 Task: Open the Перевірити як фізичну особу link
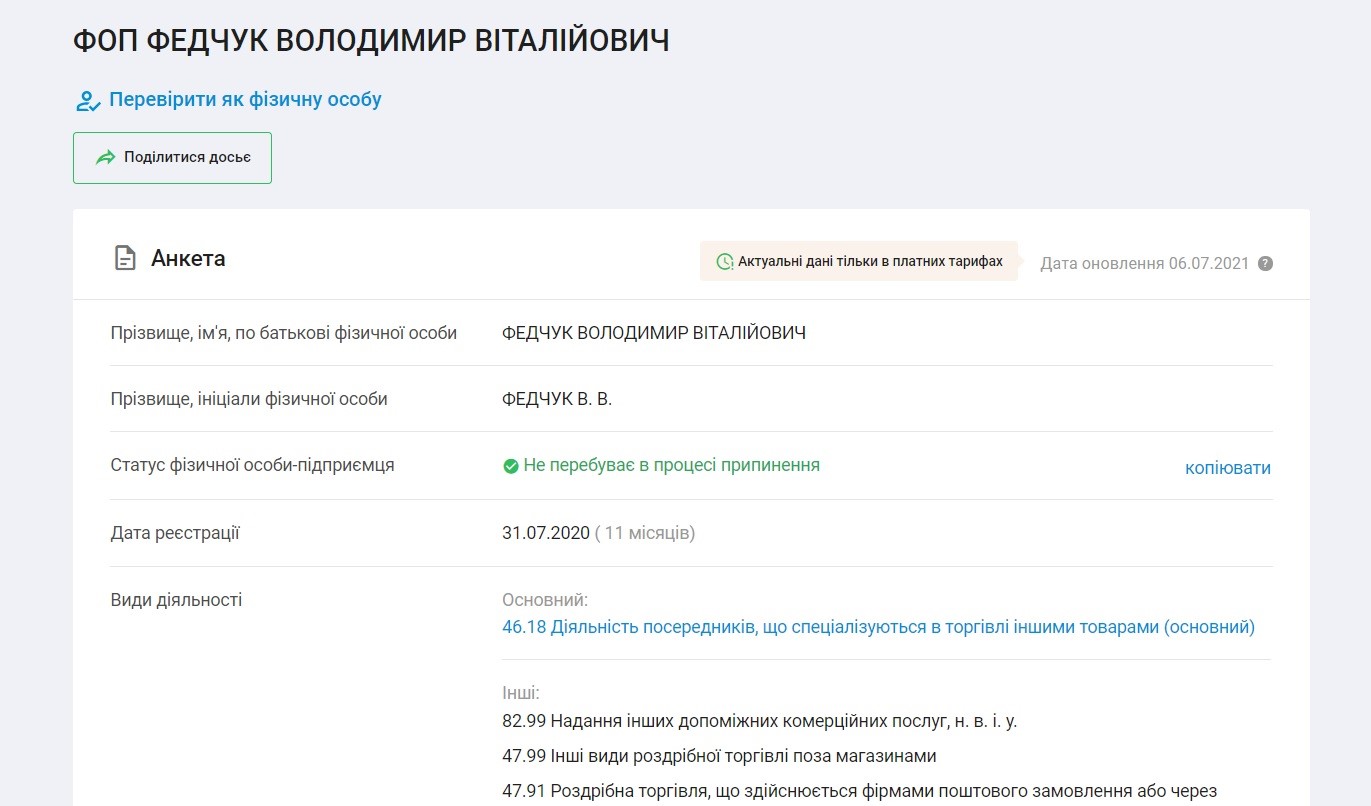click(x=245, y=100)
